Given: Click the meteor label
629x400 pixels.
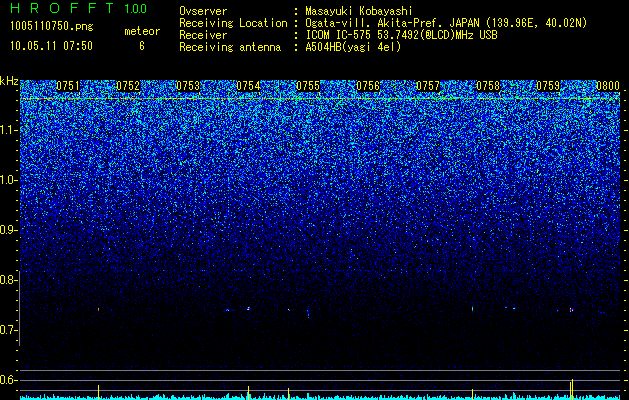Looking at the screenshot, I should pos(142,31).
